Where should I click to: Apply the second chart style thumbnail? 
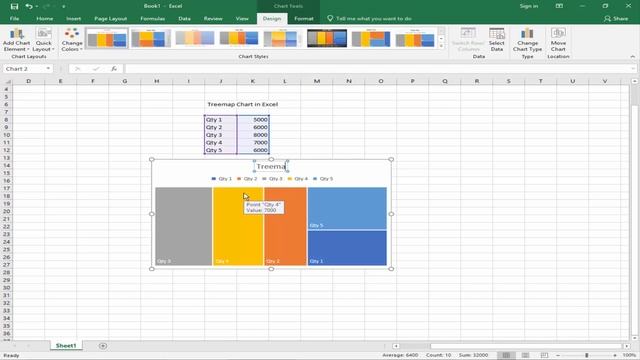(x=151, y=38)
